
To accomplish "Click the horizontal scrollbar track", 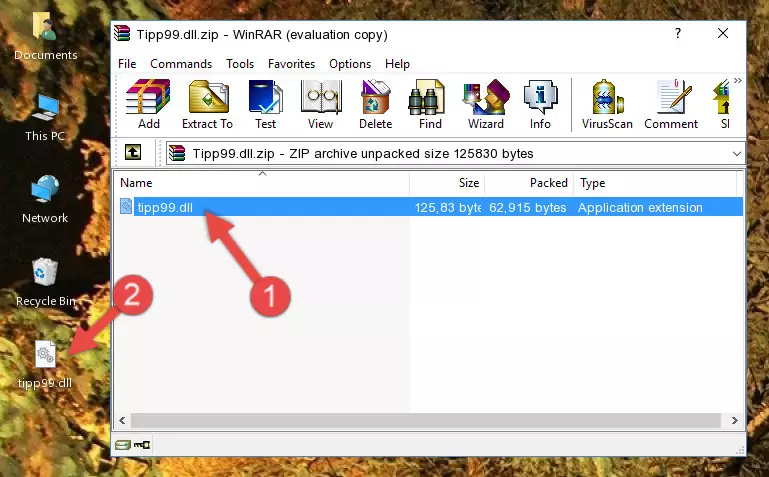I will 426,420.
